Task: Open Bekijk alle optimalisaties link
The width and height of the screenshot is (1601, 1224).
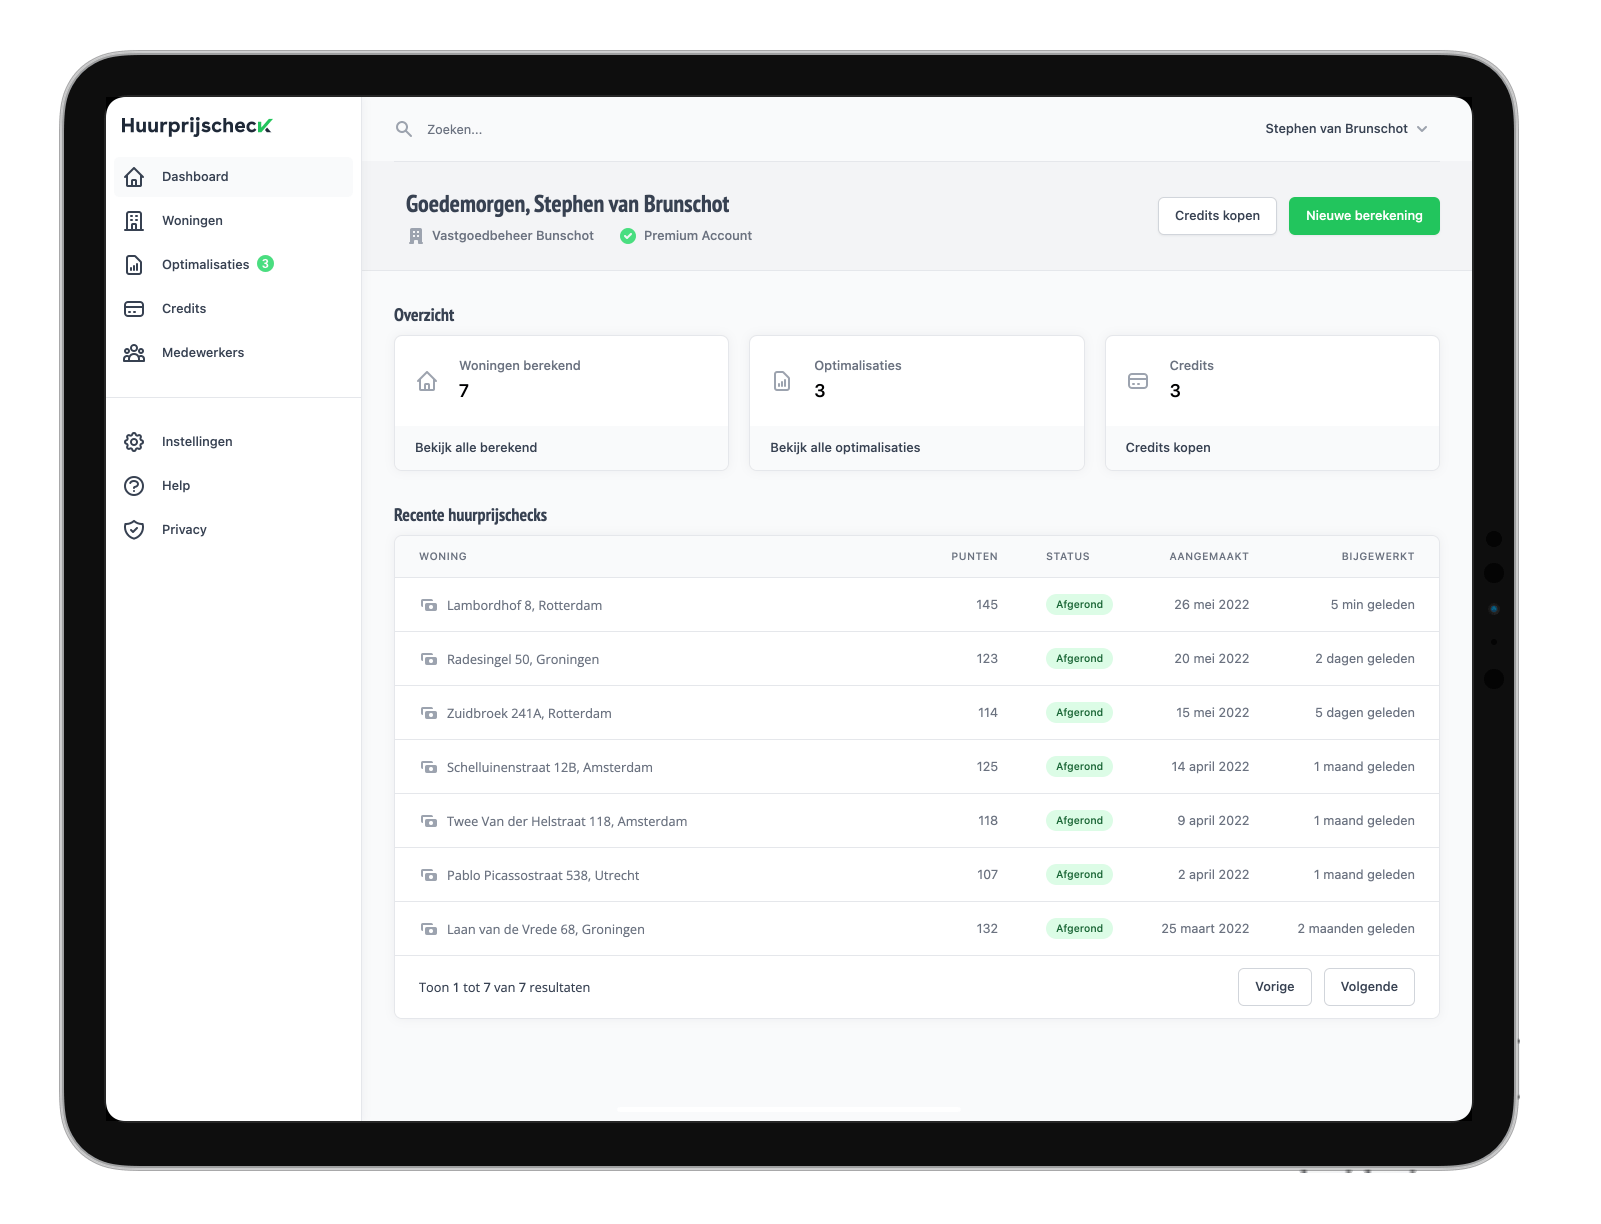Action: (x=845, y=447)
